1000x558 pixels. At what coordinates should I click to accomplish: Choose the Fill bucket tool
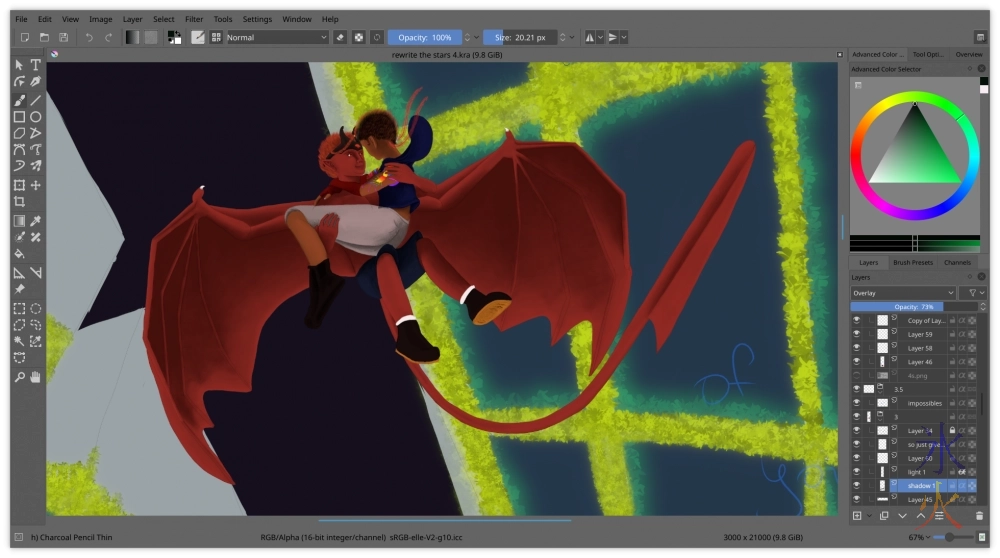(x=19, y=254)
